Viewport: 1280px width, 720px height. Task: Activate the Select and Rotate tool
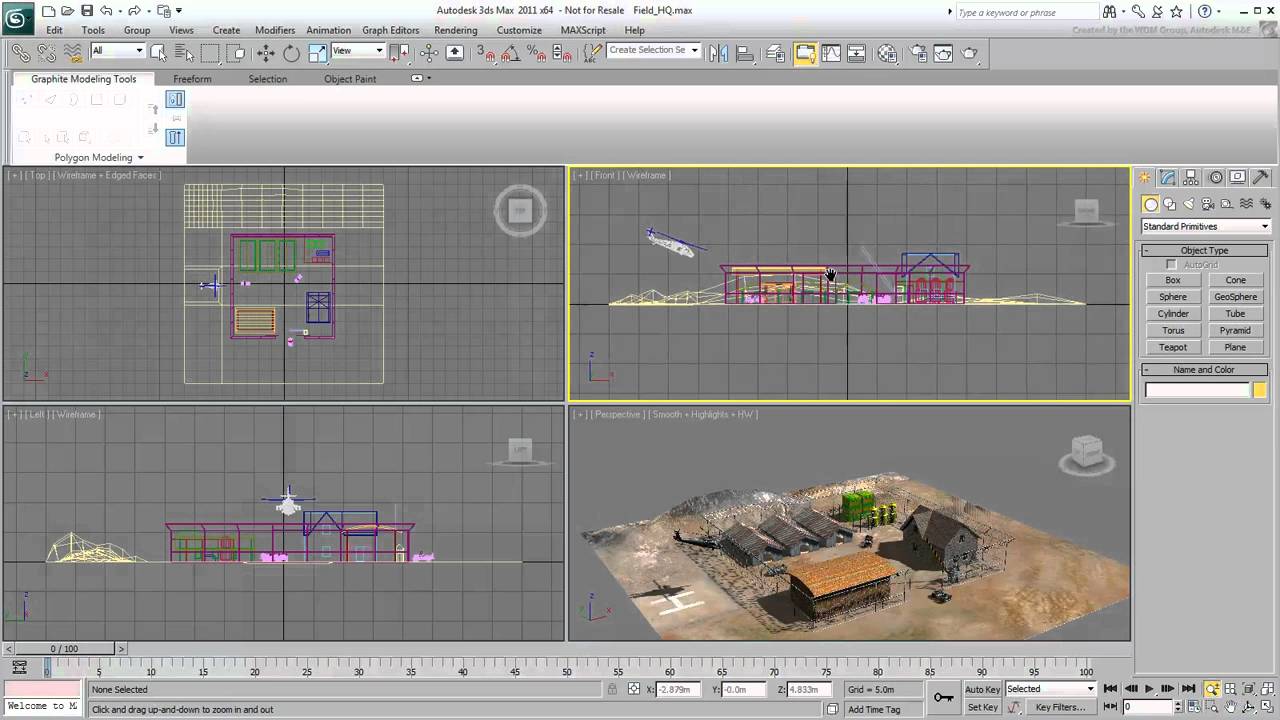tap(292, 53)
